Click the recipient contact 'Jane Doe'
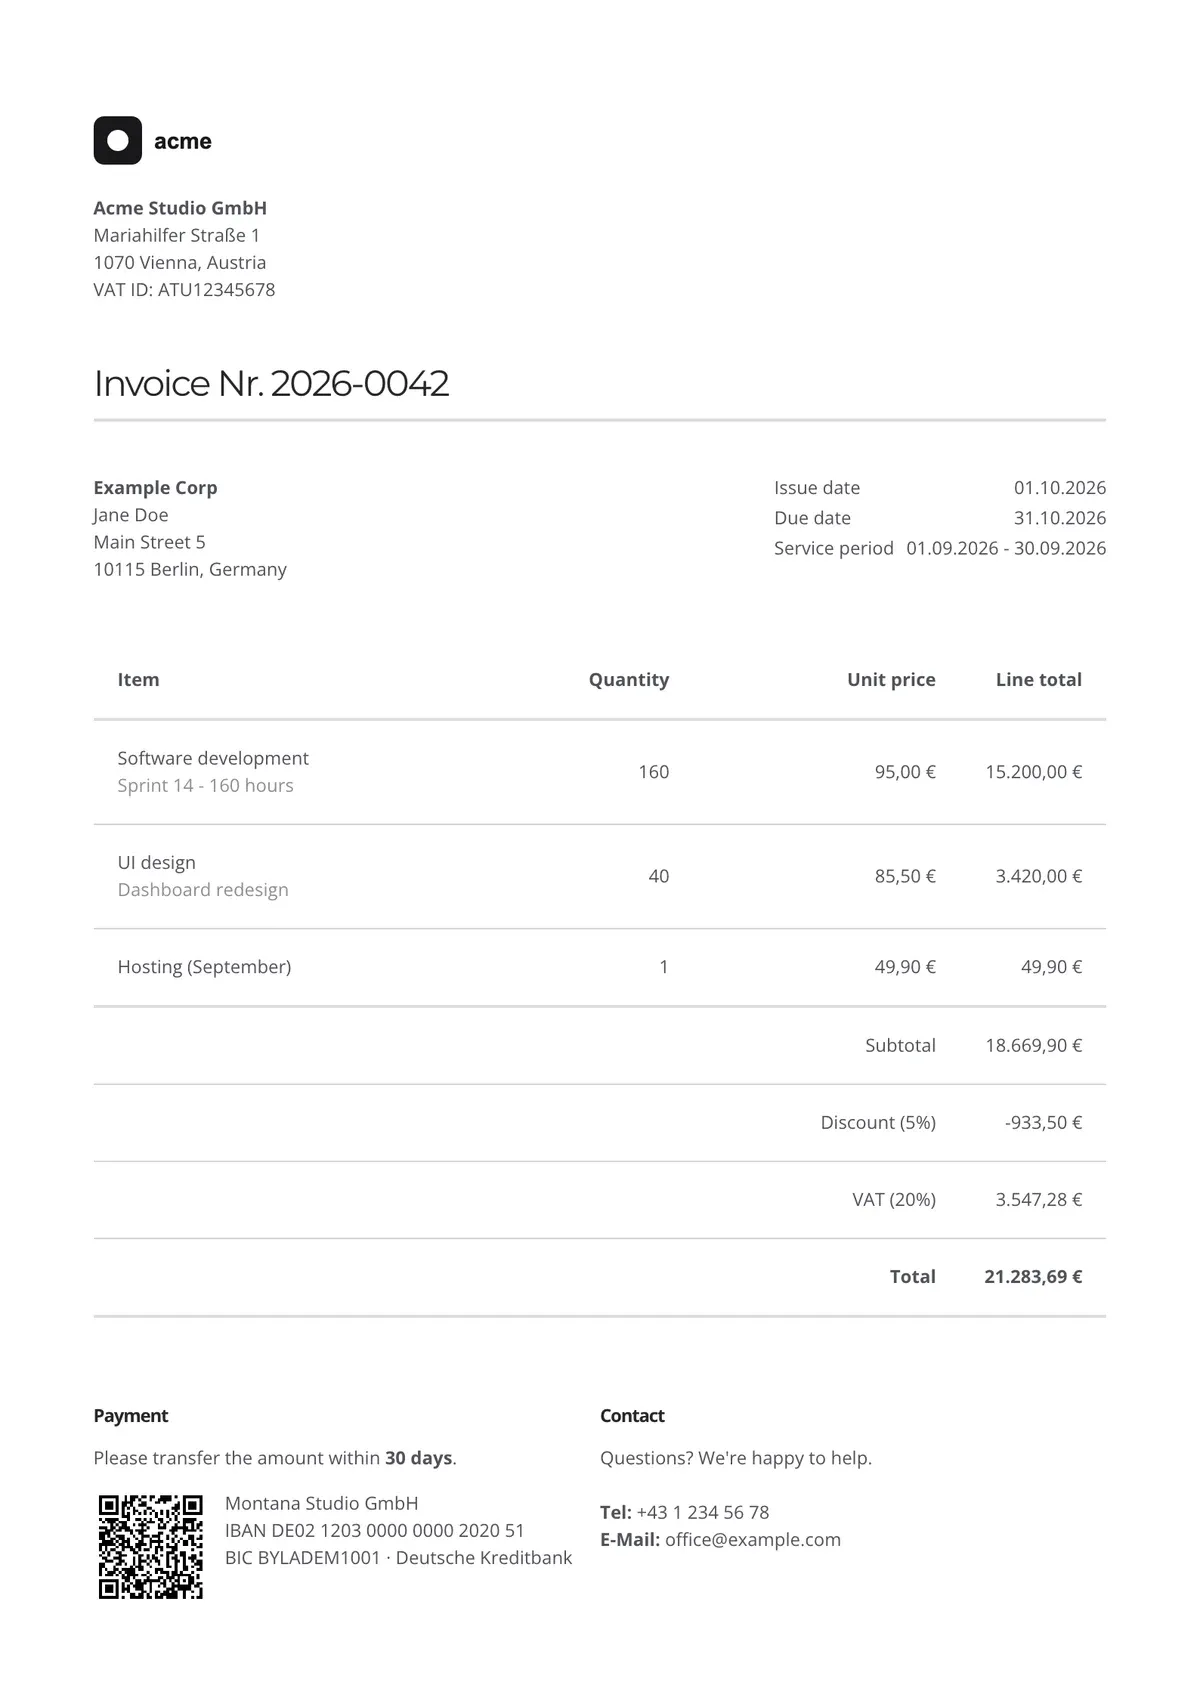The width and height of the screenshot is (1200, 1697). (x=131, y=515)
